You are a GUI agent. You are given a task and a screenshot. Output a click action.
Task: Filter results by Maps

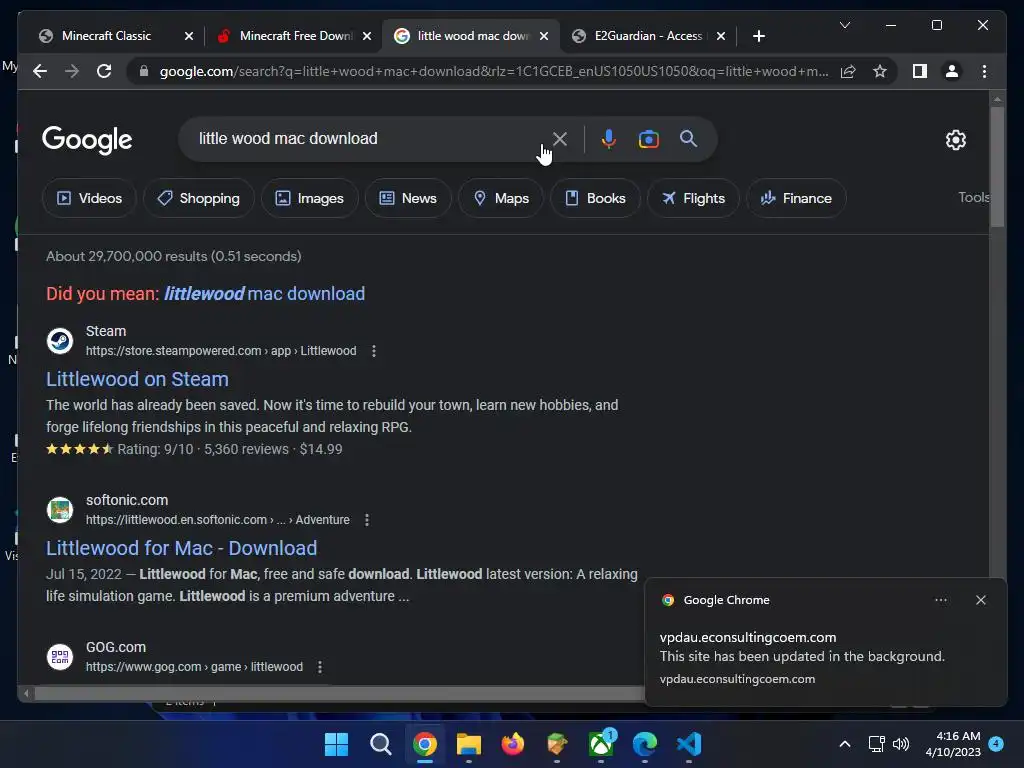pyautogui.click(x=501, y=198)
